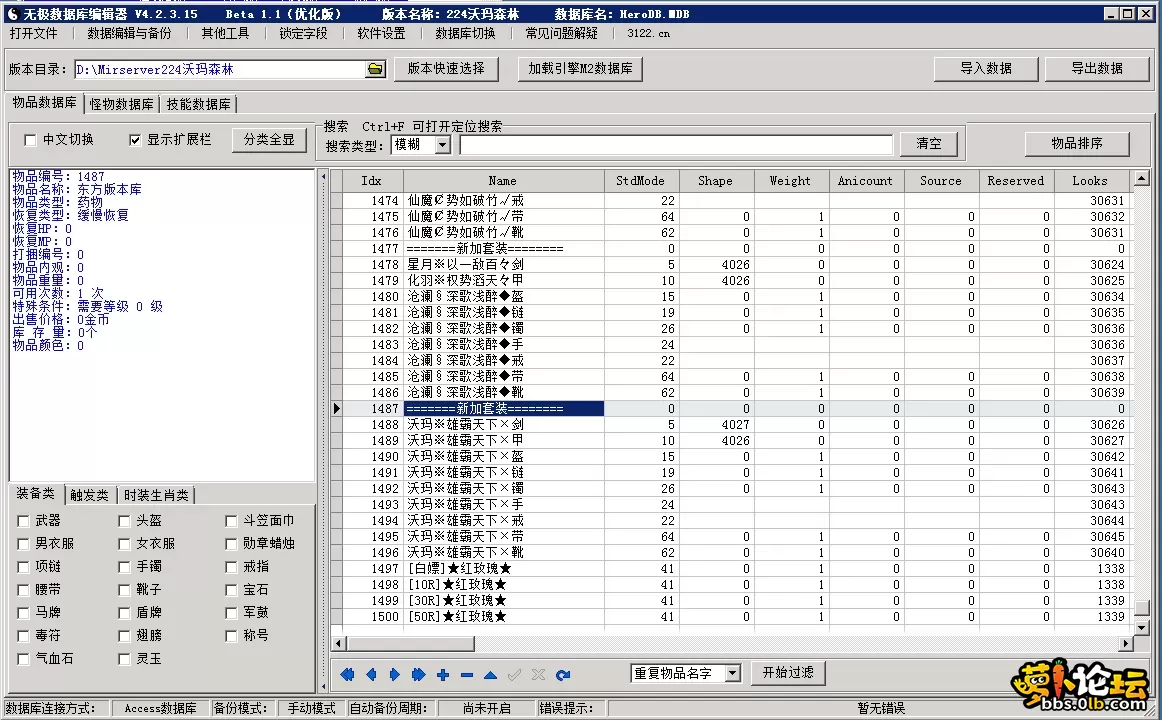
Task: Click the 物品排序 button
Action: pyautogui.click(x=1077, y=144)
